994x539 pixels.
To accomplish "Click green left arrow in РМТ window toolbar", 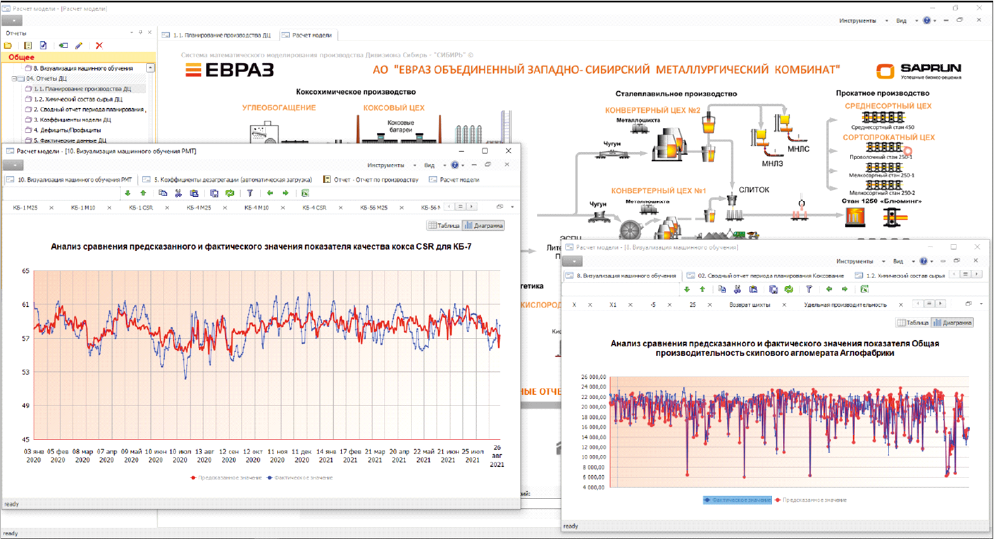I will point(270,193).
